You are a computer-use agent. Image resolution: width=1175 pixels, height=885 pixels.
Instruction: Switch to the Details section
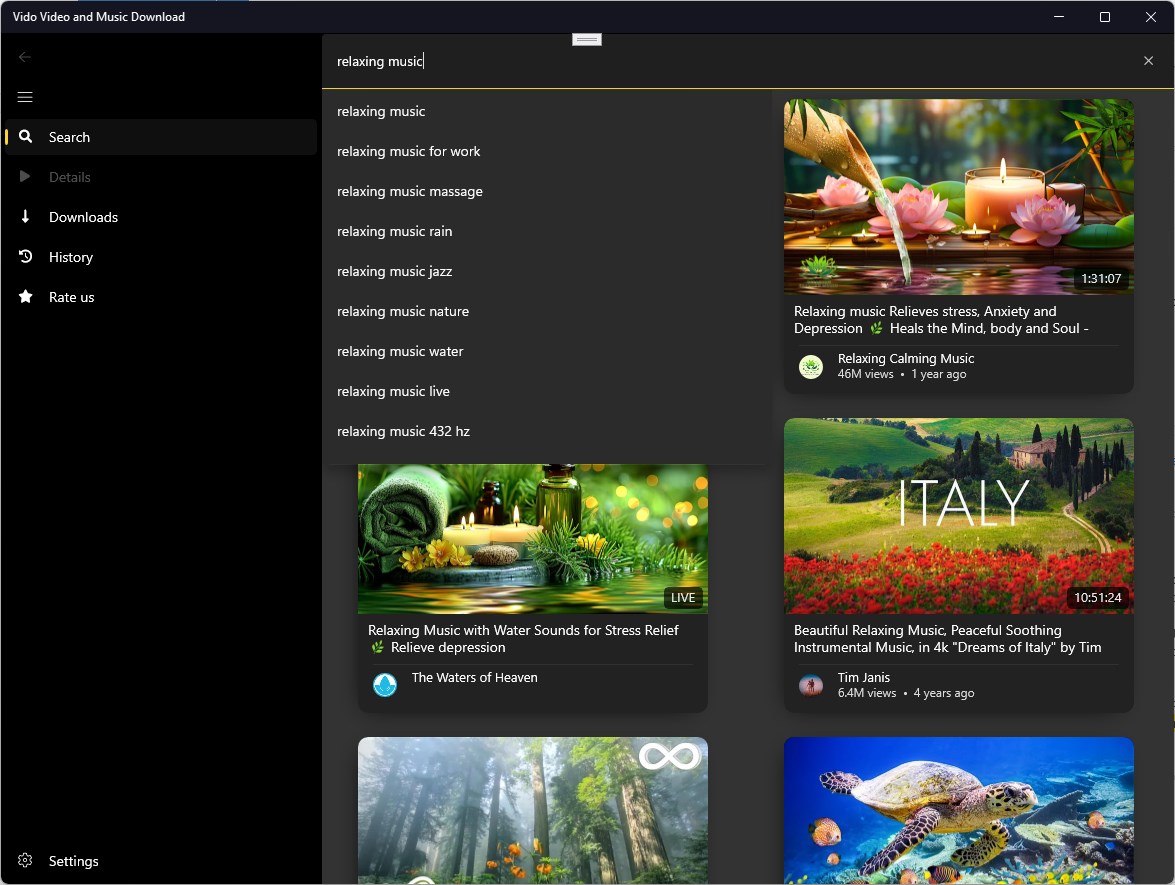70,177
